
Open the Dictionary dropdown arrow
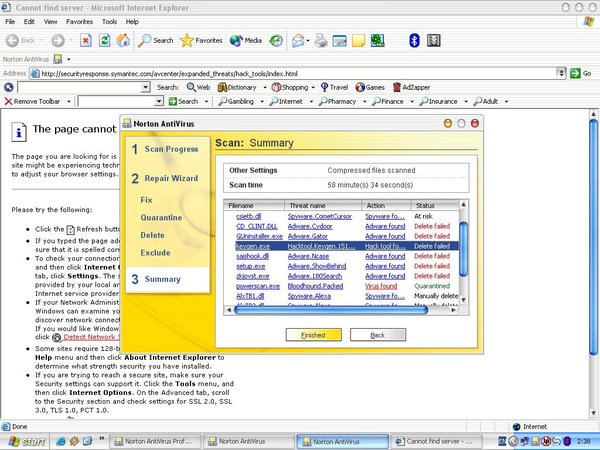(265, 87)
